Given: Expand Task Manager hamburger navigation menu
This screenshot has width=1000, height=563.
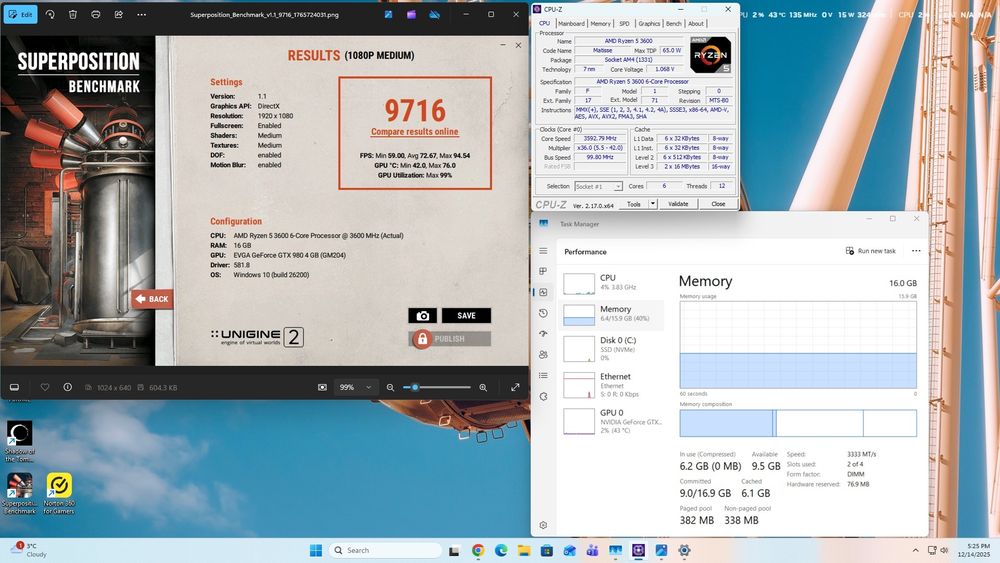Looking at the screenshot, I should 543,251.
